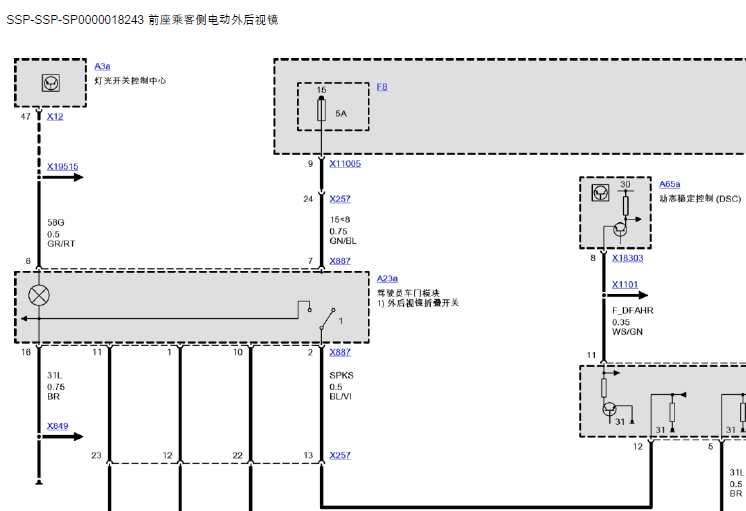The height and width of the screenshot is (511, 746).
Task: Open the A3a component link
Action: pyautogui.click(x=102, y=66)
